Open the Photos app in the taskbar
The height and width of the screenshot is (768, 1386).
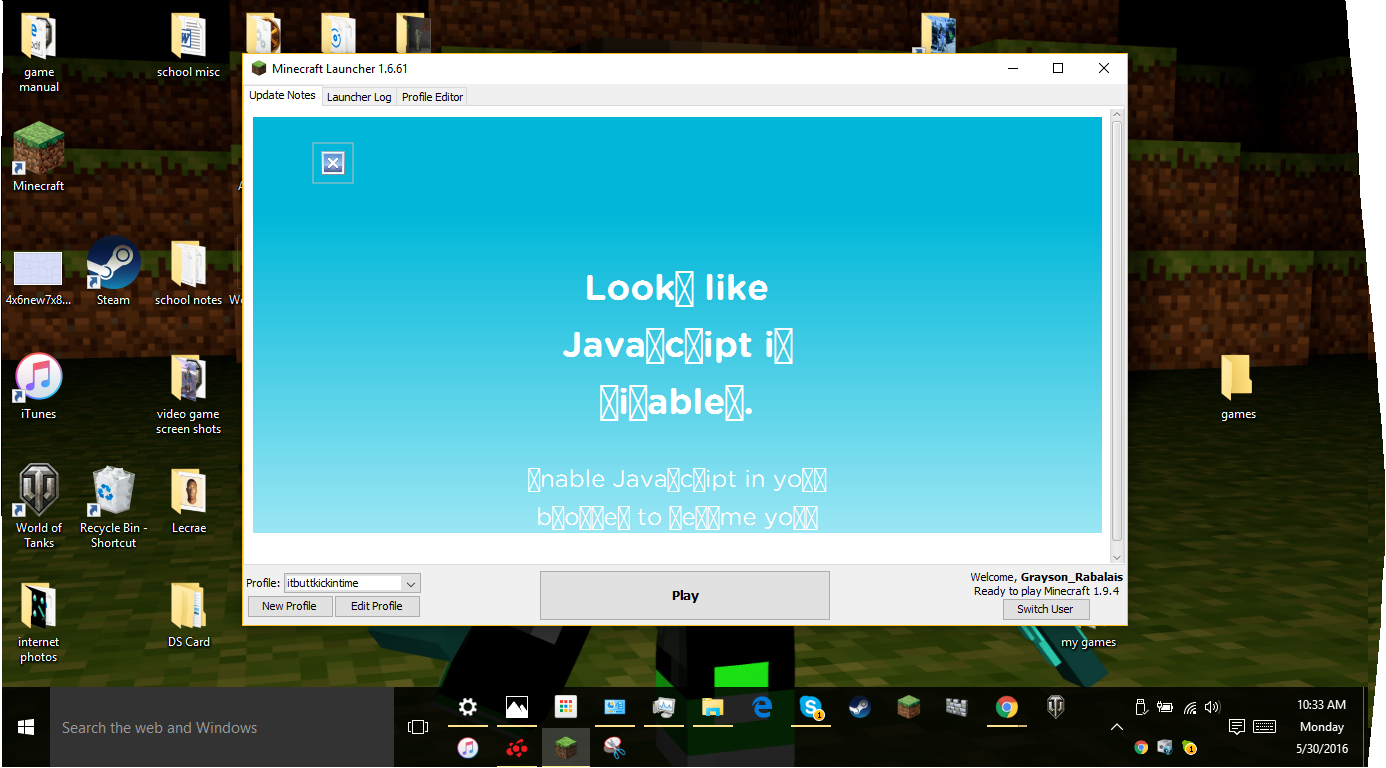coord(516,708)
